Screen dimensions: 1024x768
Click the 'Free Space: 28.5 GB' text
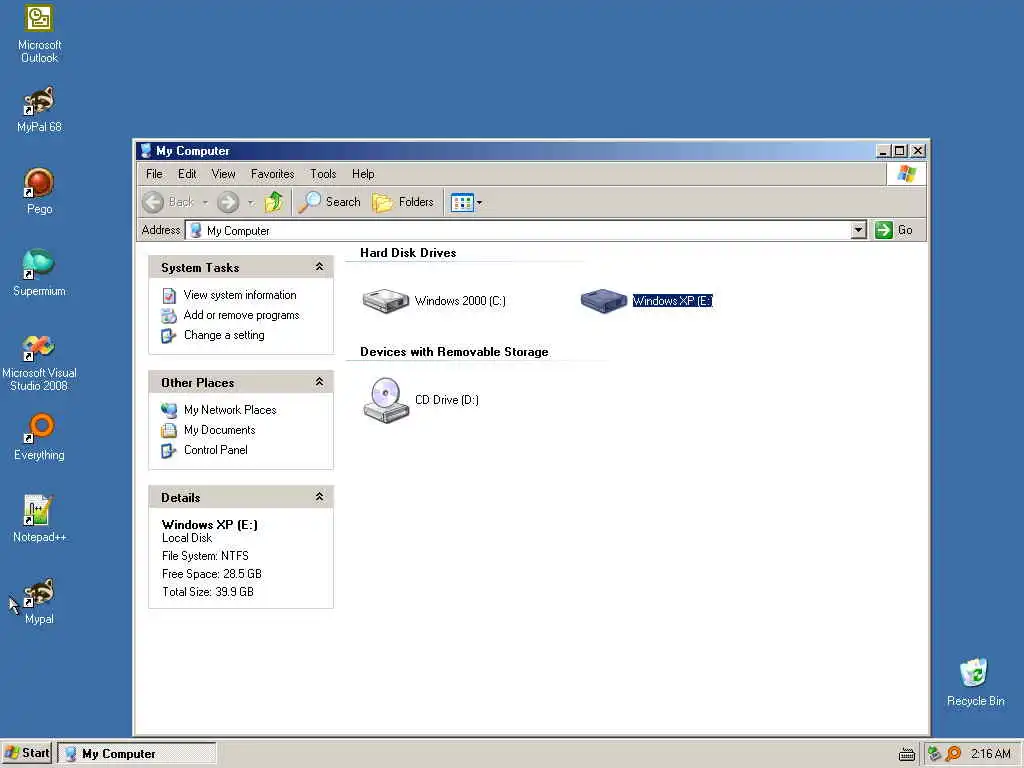(212, 574)
